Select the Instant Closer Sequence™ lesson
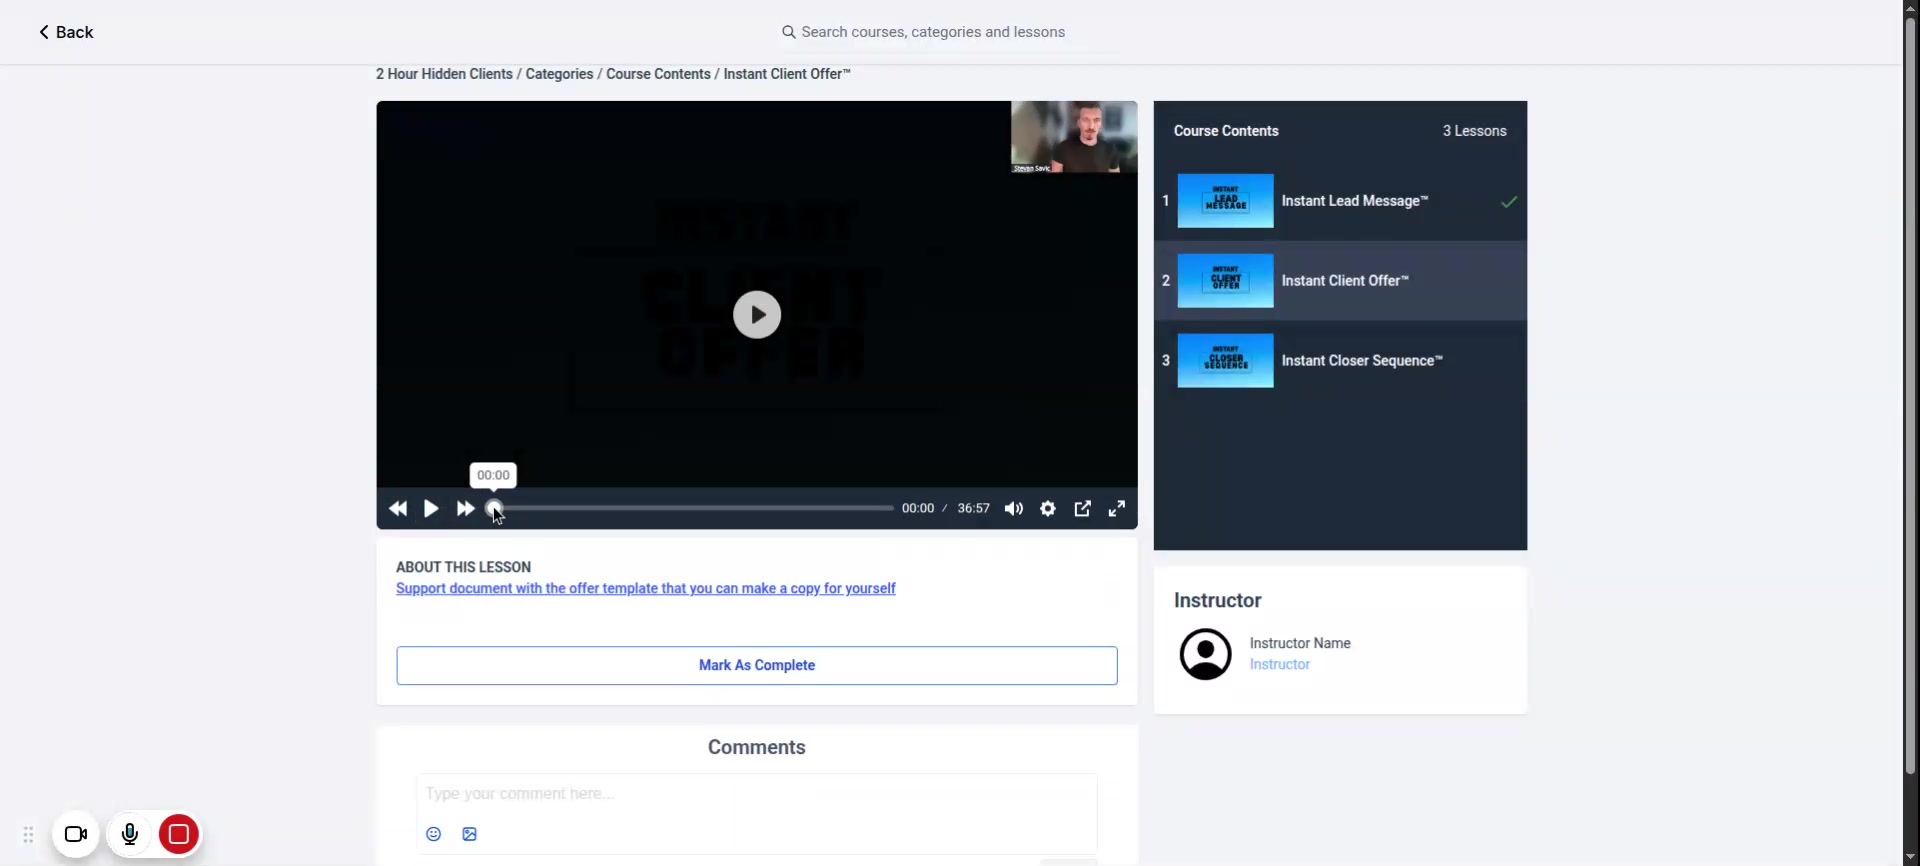Image resolution: width=1920 pixels, height=866 pixels. tap(1340, 361)
